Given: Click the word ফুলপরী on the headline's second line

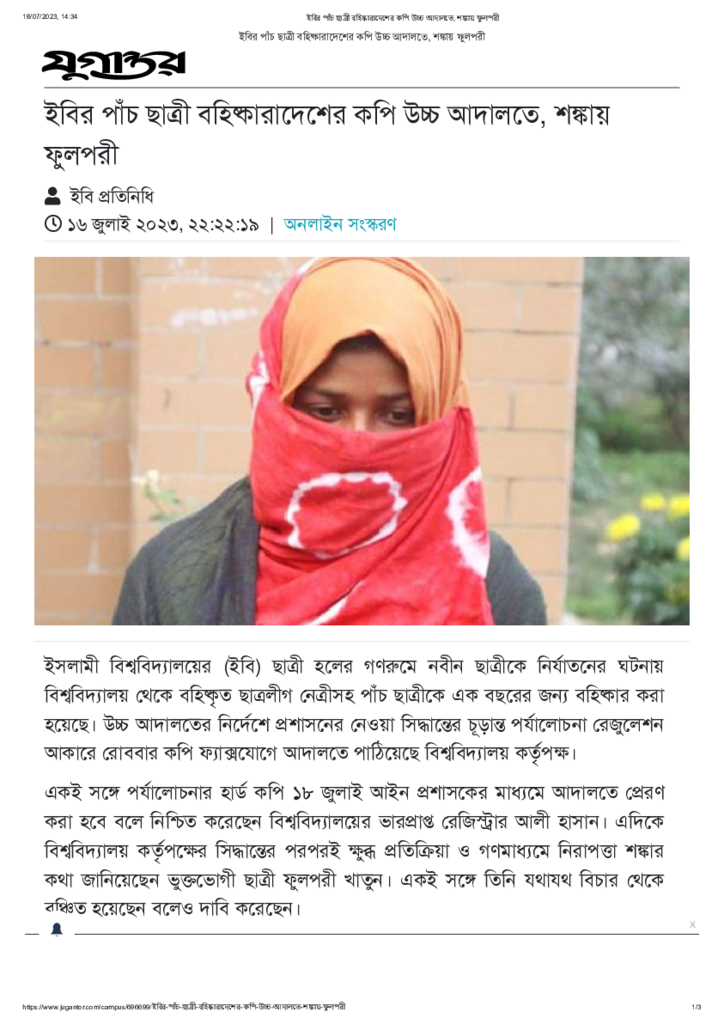Looking at the screenshot, I should coord(81,155).
